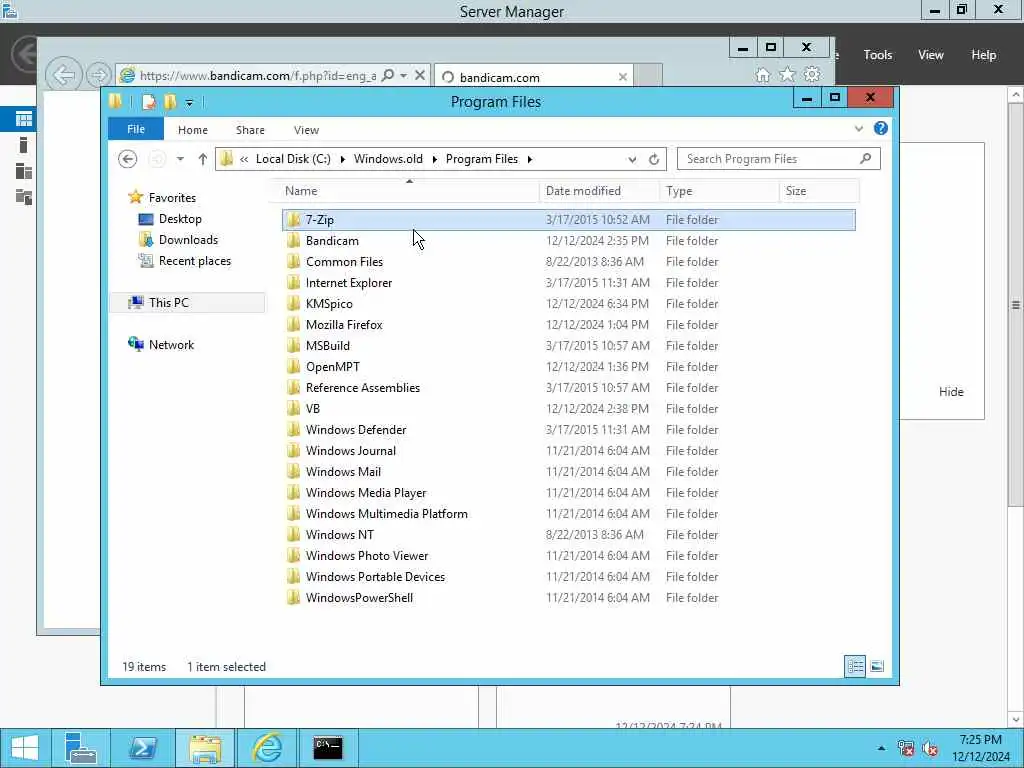Screen dimensions: 1024x768
Task: Go up one folder level arrow
Action: pos(202,159)
